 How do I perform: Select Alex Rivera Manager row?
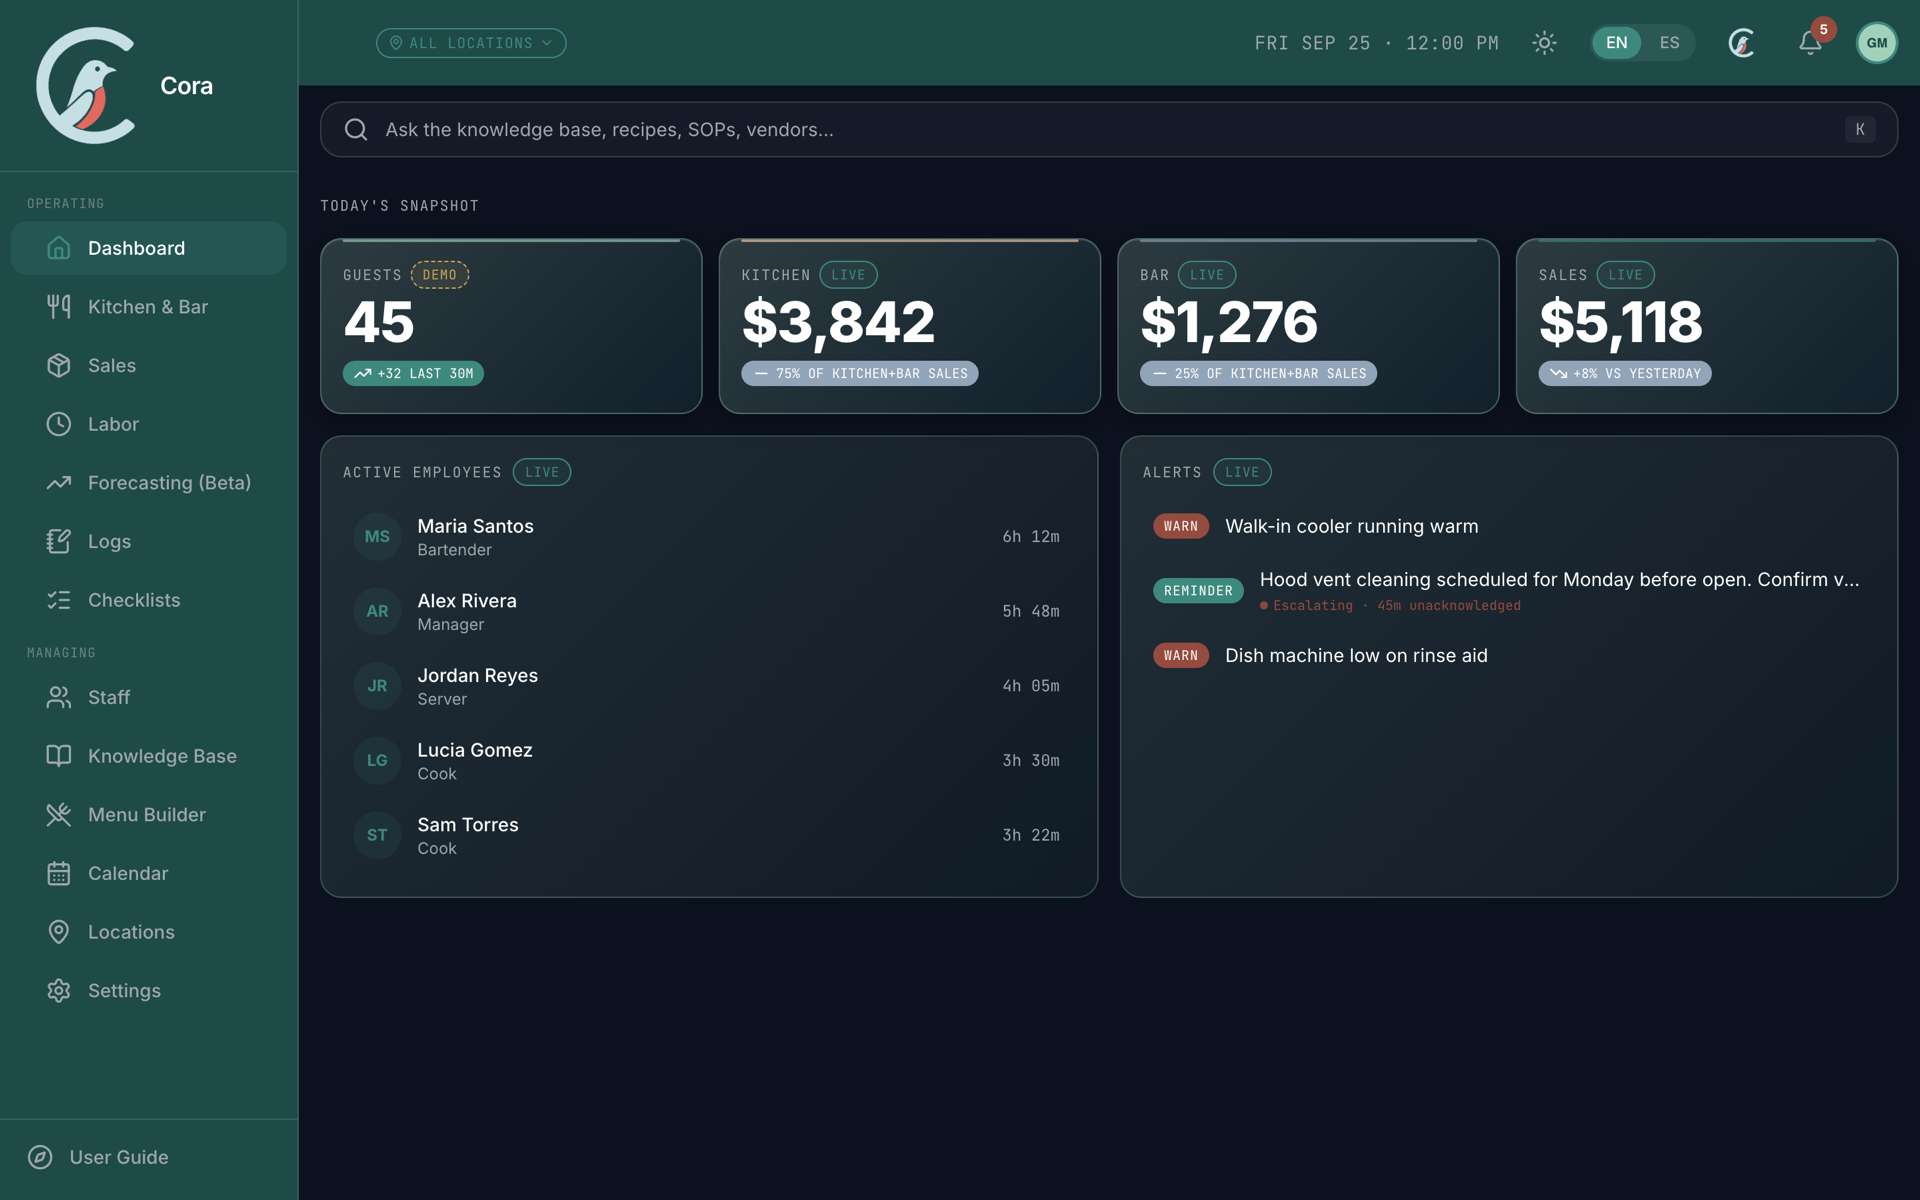[708, 611]
